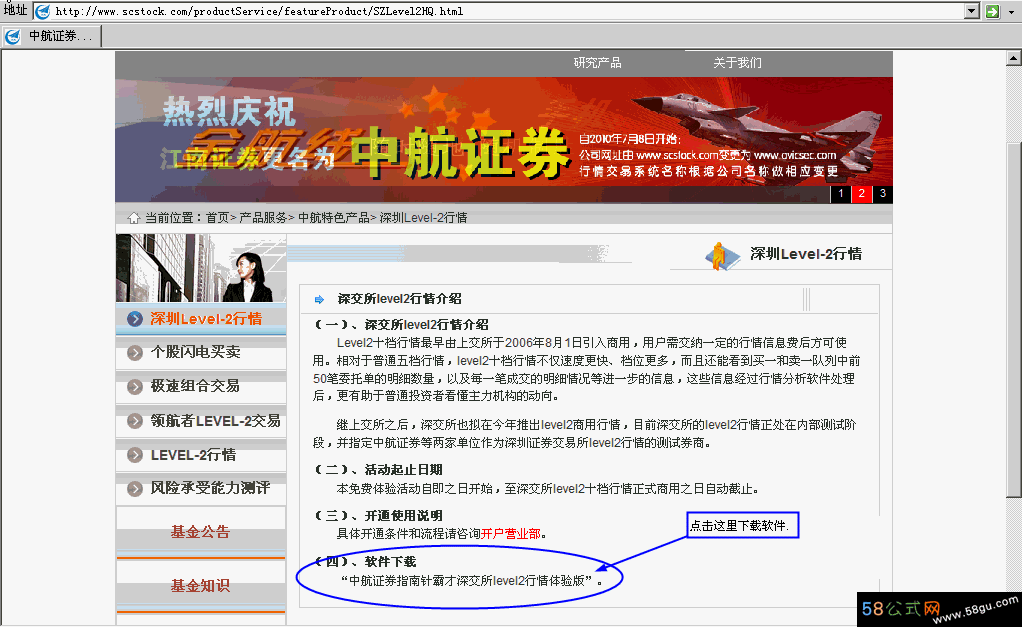Click blue arrow icon beside 深圳Level-2行情
The width and height of the screenshot is (1022, 627).
click(x=135, y=319)
